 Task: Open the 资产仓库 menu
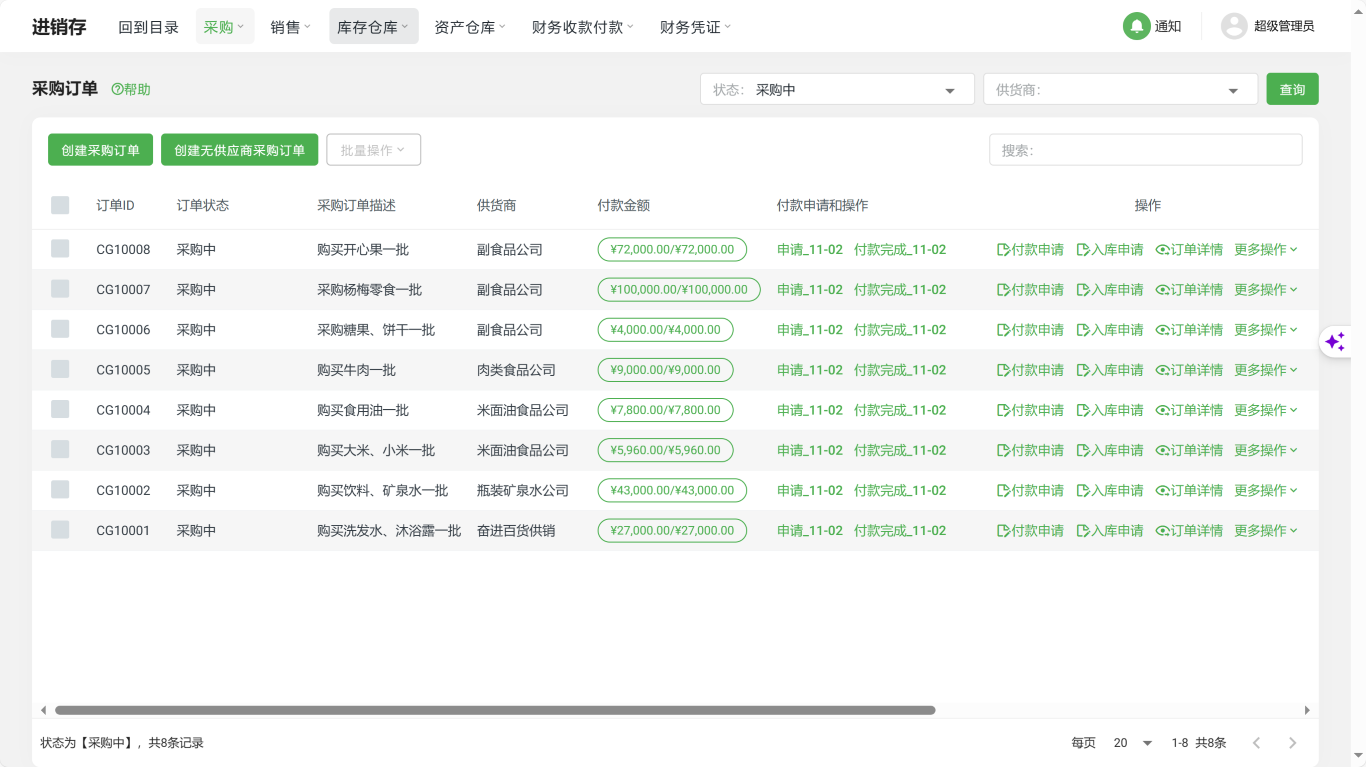click(470, 27)
